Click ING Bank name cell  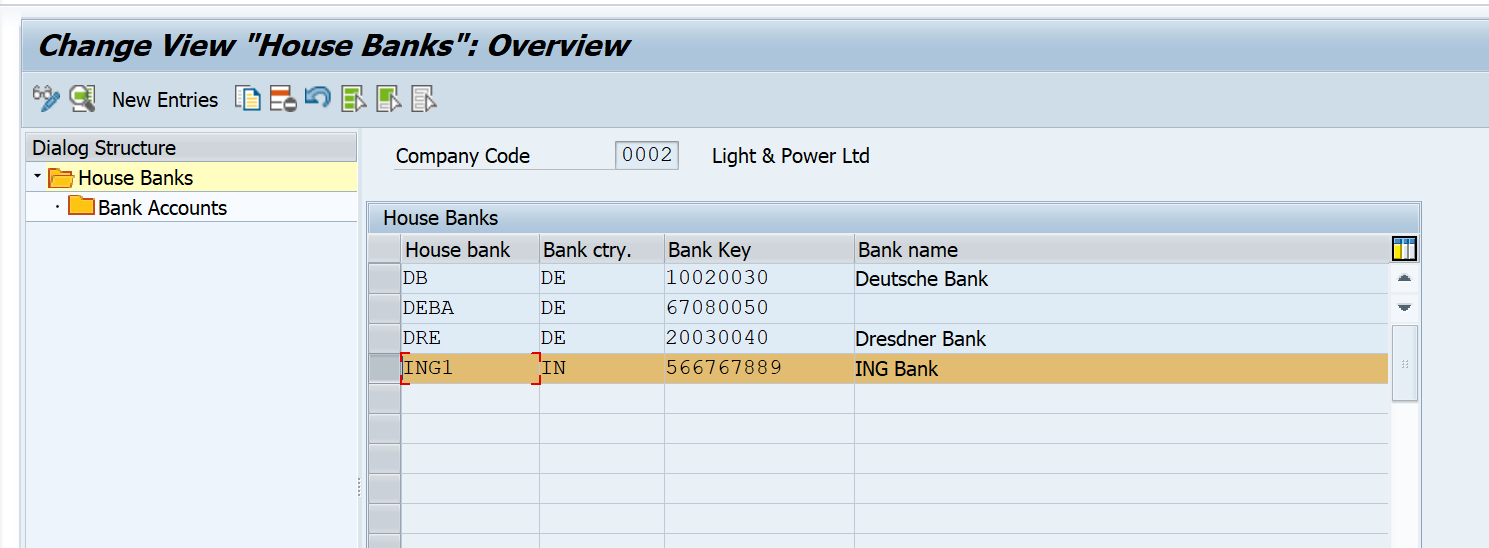(x=1121, y=368)
